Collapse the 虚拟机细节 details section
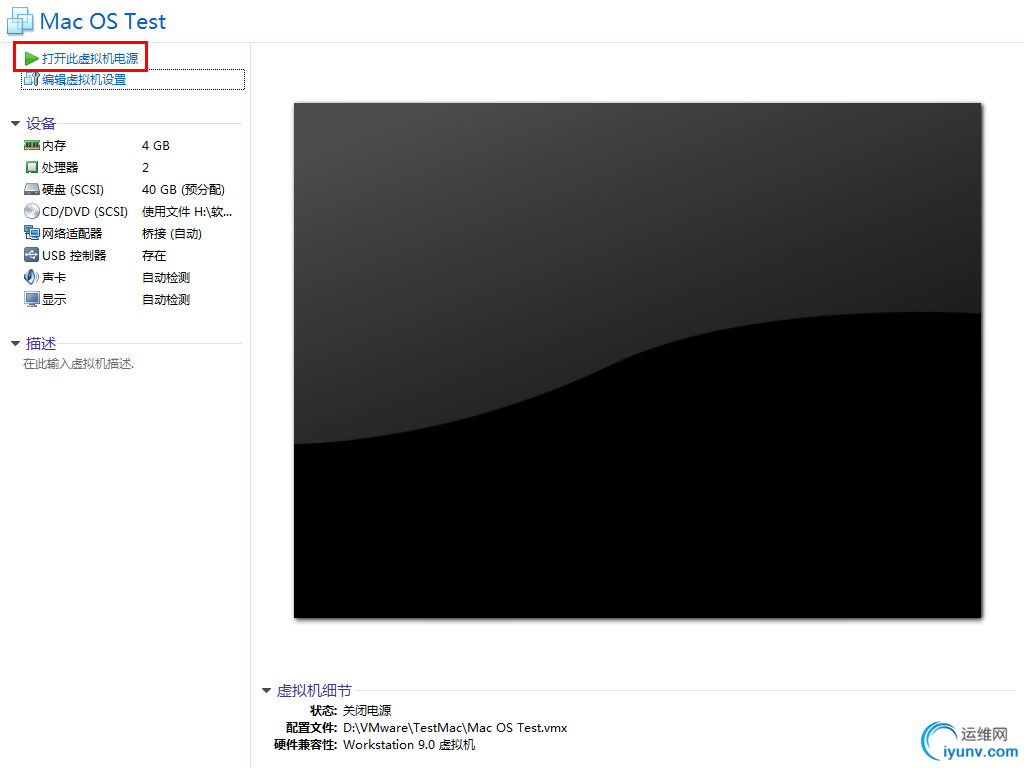 click(x=266, y=690)
